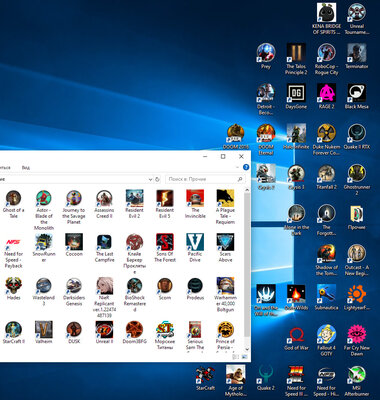This screenshot has width=380, height=400.
Task: Select the Detroit - Become Human shortcut
Action: [x=266, y=99]
